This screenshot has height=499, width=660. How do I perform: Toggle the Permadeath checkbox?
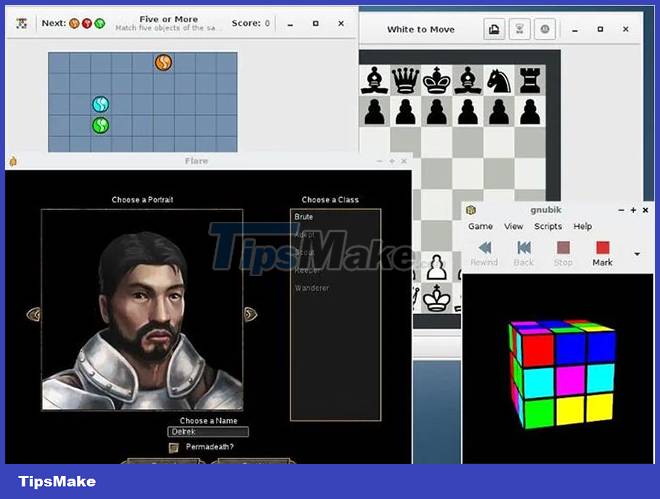[173, 447]
